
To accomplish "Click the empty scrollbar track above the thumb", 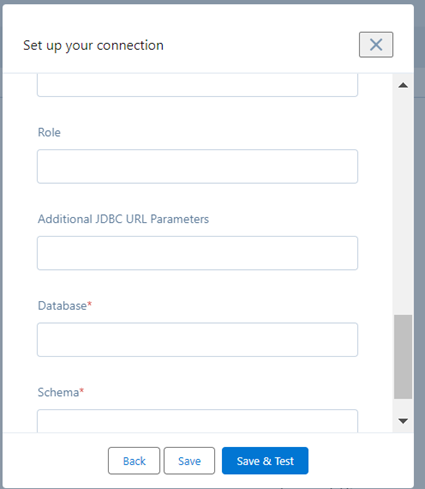I will (x=403, y=204).
